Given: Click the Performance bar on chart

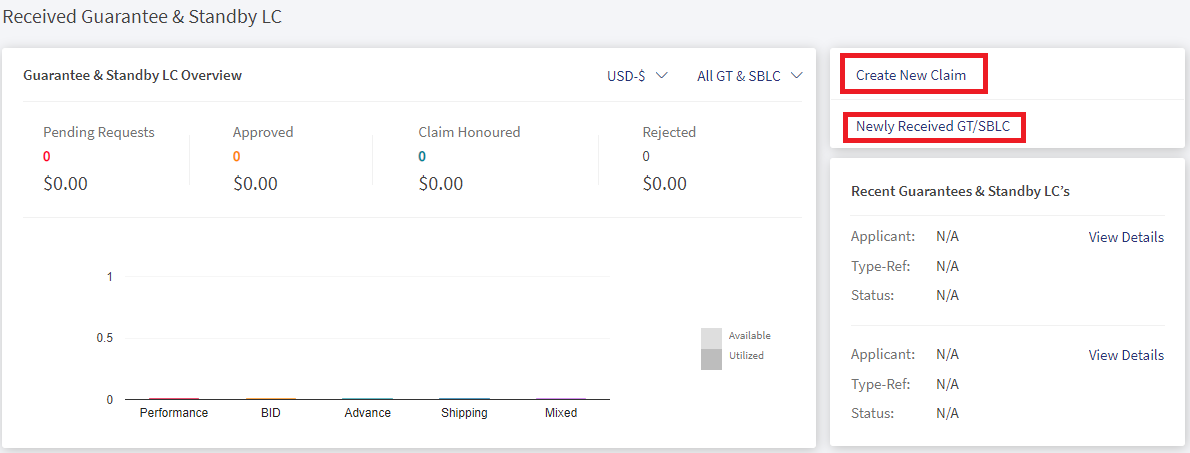Looking at the screenshot, I should click(174, 398).
